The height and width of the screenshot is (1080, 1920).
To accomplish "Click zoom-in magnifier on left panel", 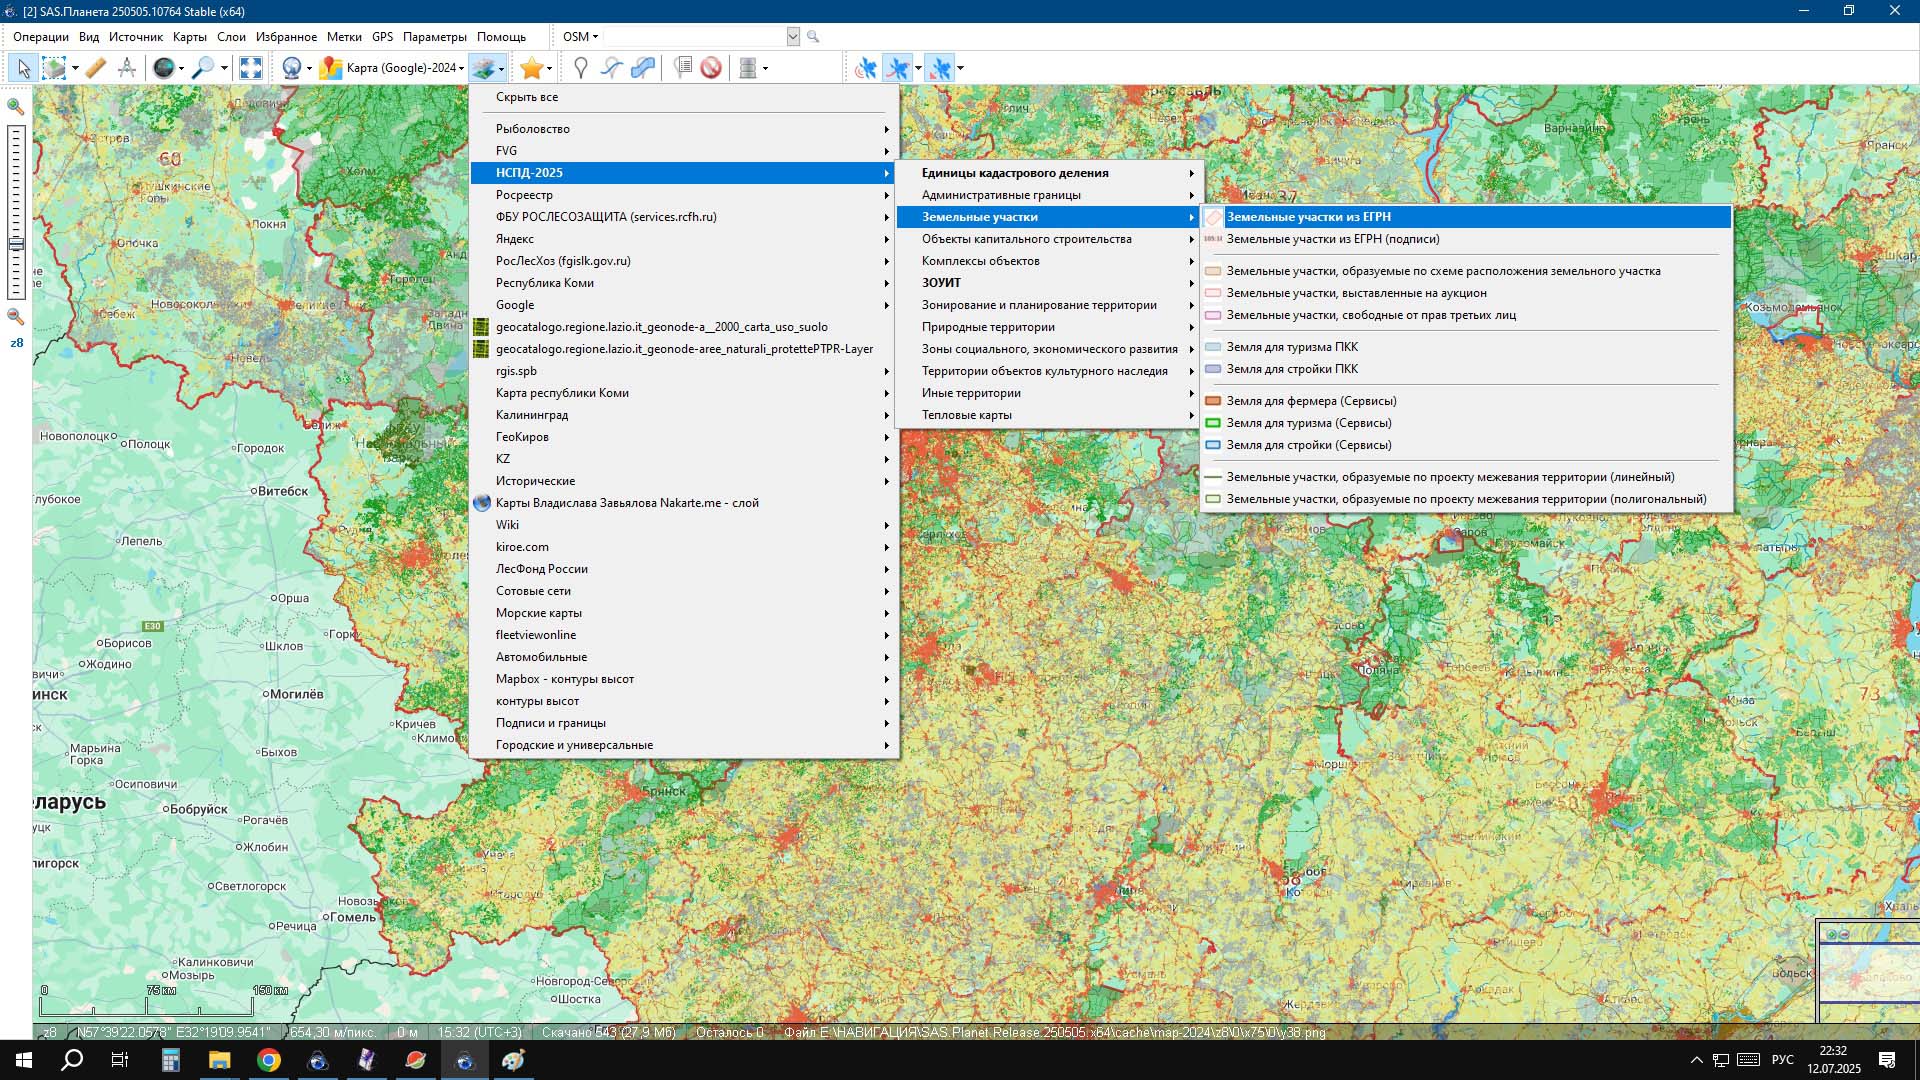I will click(16, 106).
